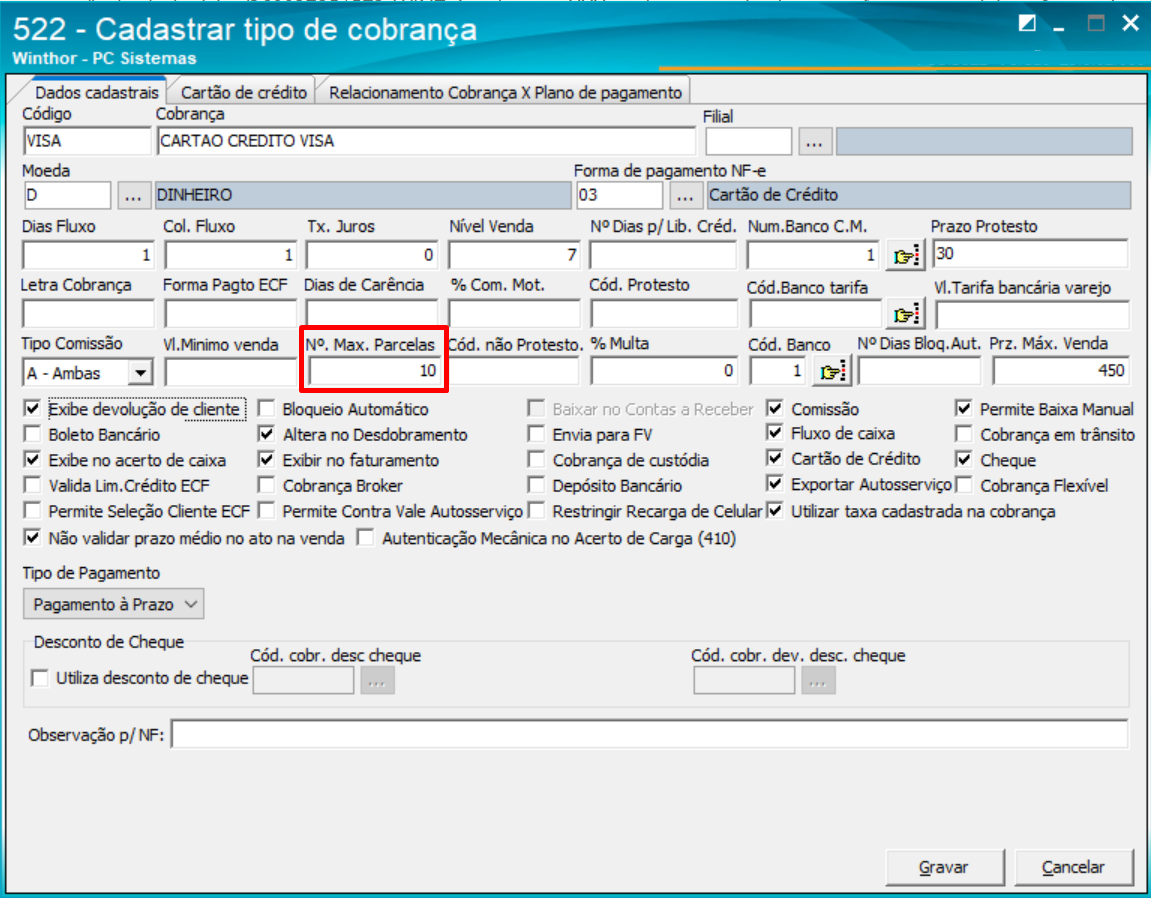Expand Tipo de Pagamento combo box
Screen dimensions: 1151x898
(x=114, y=604)
